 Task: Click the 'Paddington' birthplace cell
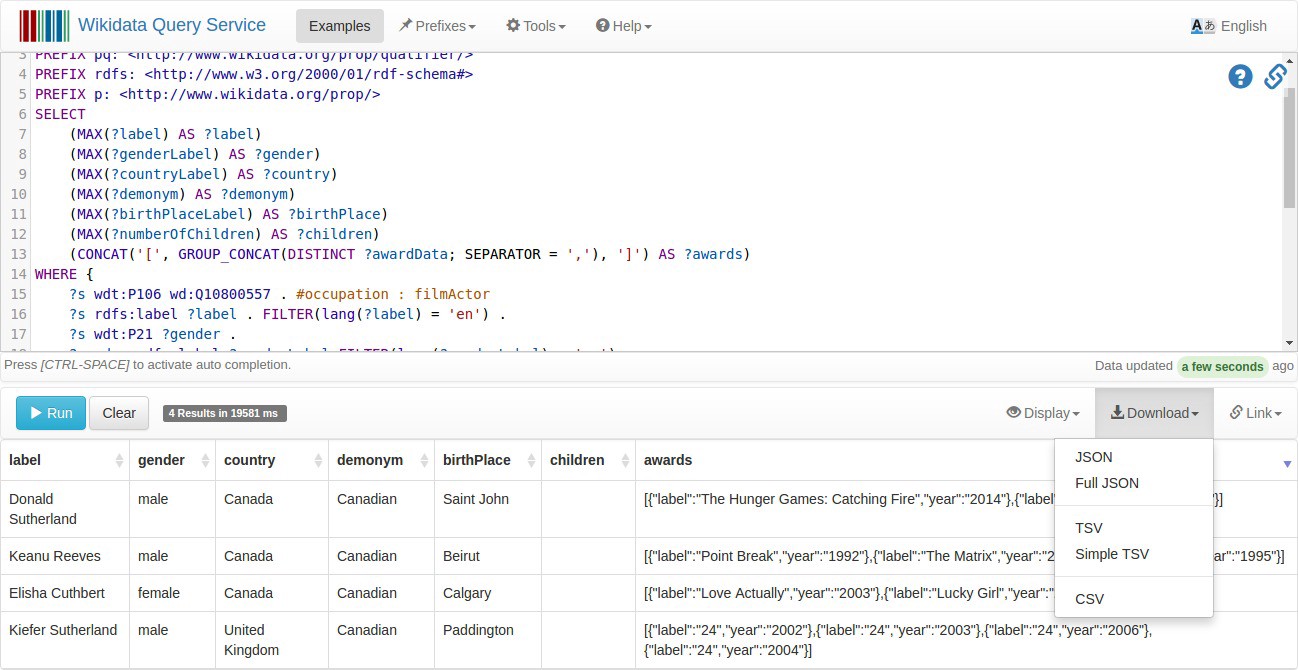[488, 640]
